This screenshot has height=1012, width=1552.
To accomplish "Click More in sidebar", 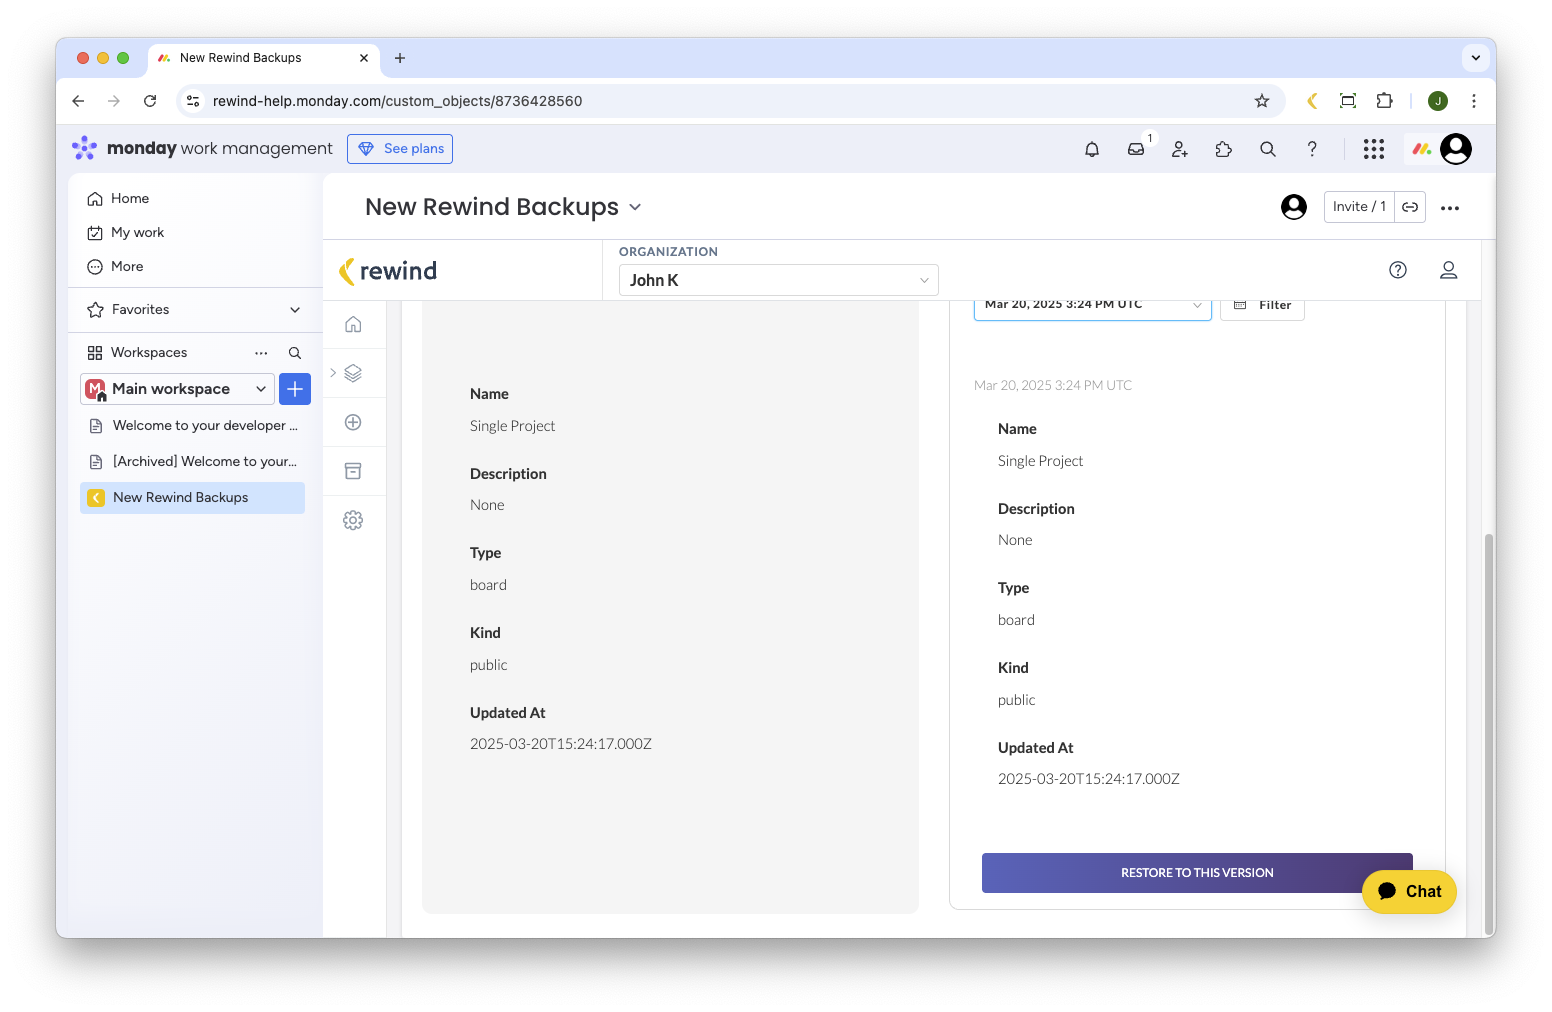I will pyautogui.click(x=116, y=267).
